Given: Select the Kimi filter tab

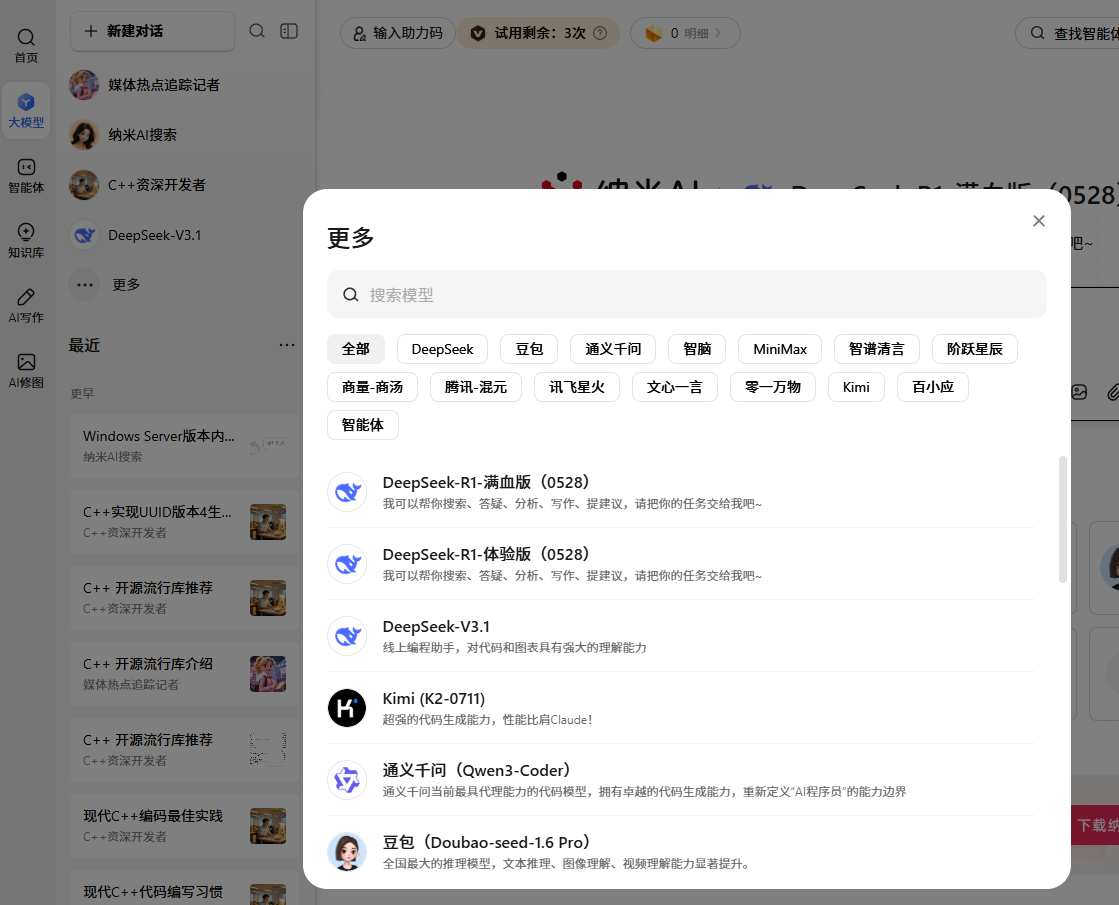Looking at the screenshot, I should pyautogui.click(x=856, y=387).
